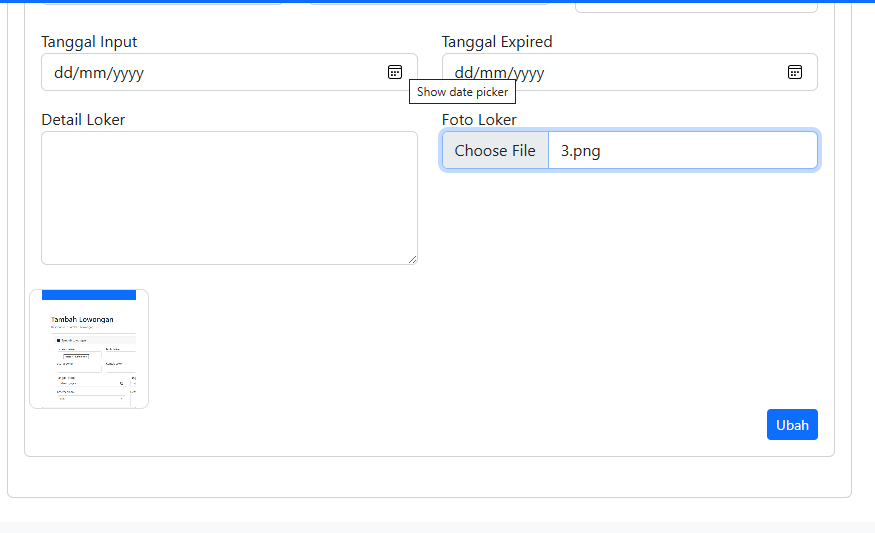Click the Detail Loker label
Viewport: 875px width, 533px height.
pos(83,120)
